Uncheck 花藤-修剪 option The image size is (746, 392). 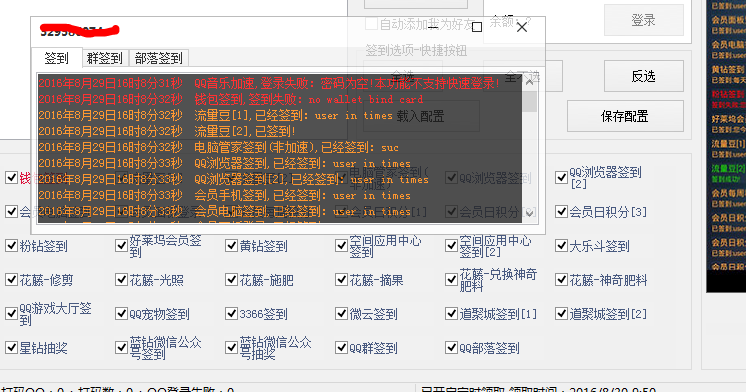pos(11,280)
